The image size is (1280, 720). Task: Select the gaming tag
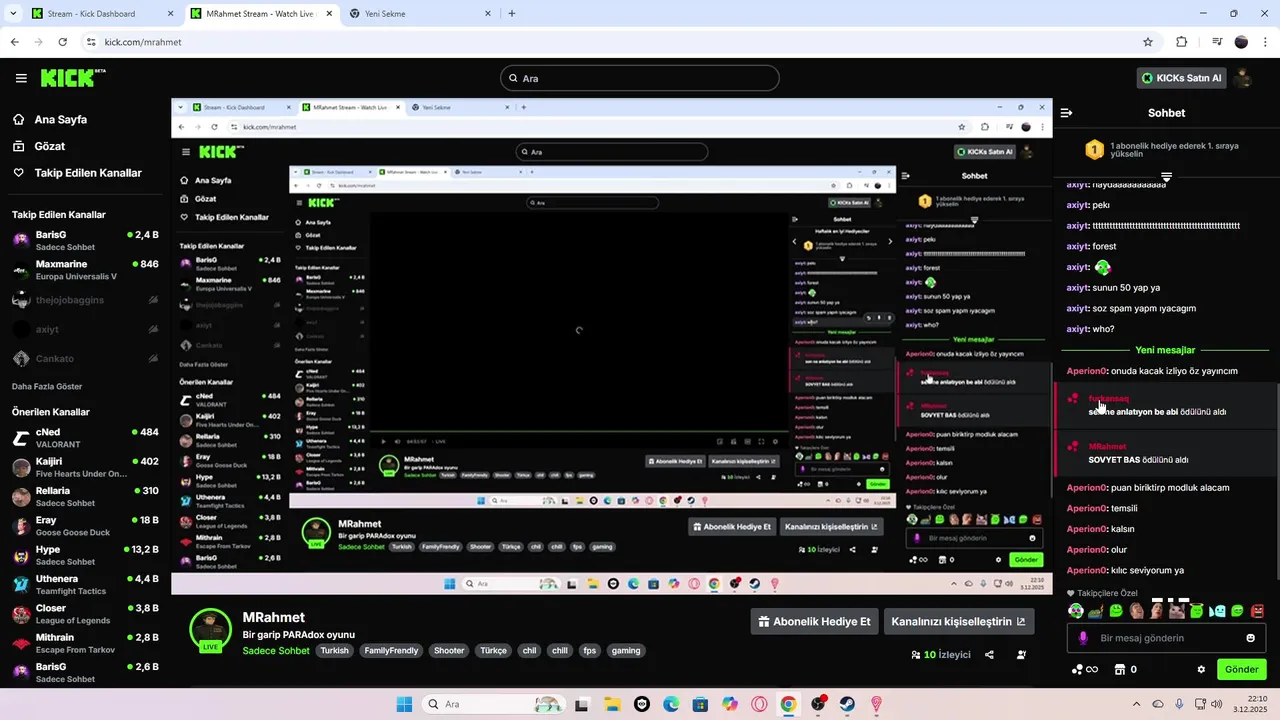pos(626,651)
